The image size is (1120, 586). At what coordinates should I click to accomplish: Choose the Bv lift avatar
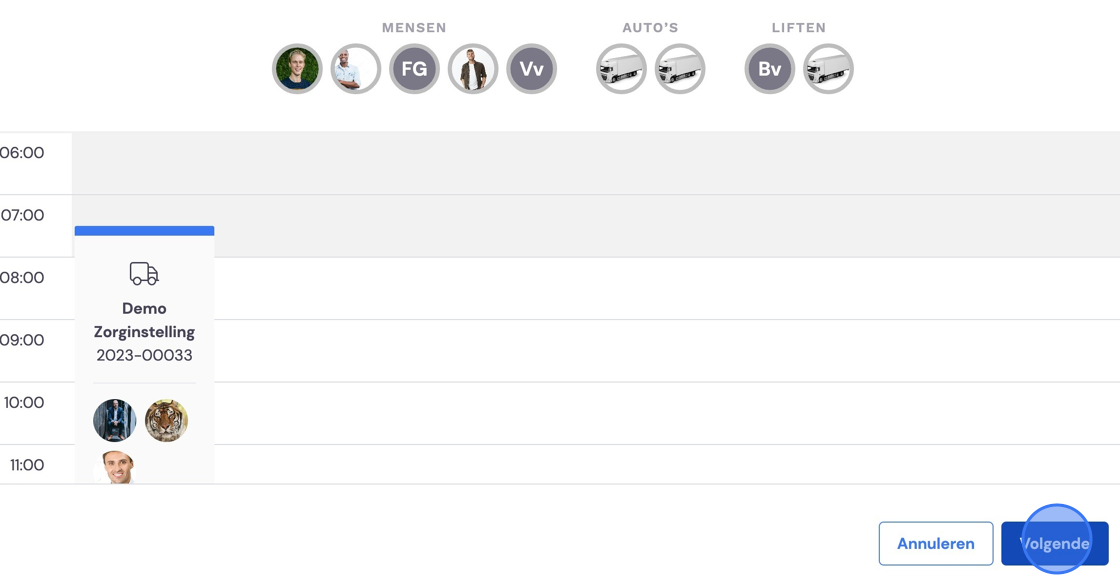[769, 69]
